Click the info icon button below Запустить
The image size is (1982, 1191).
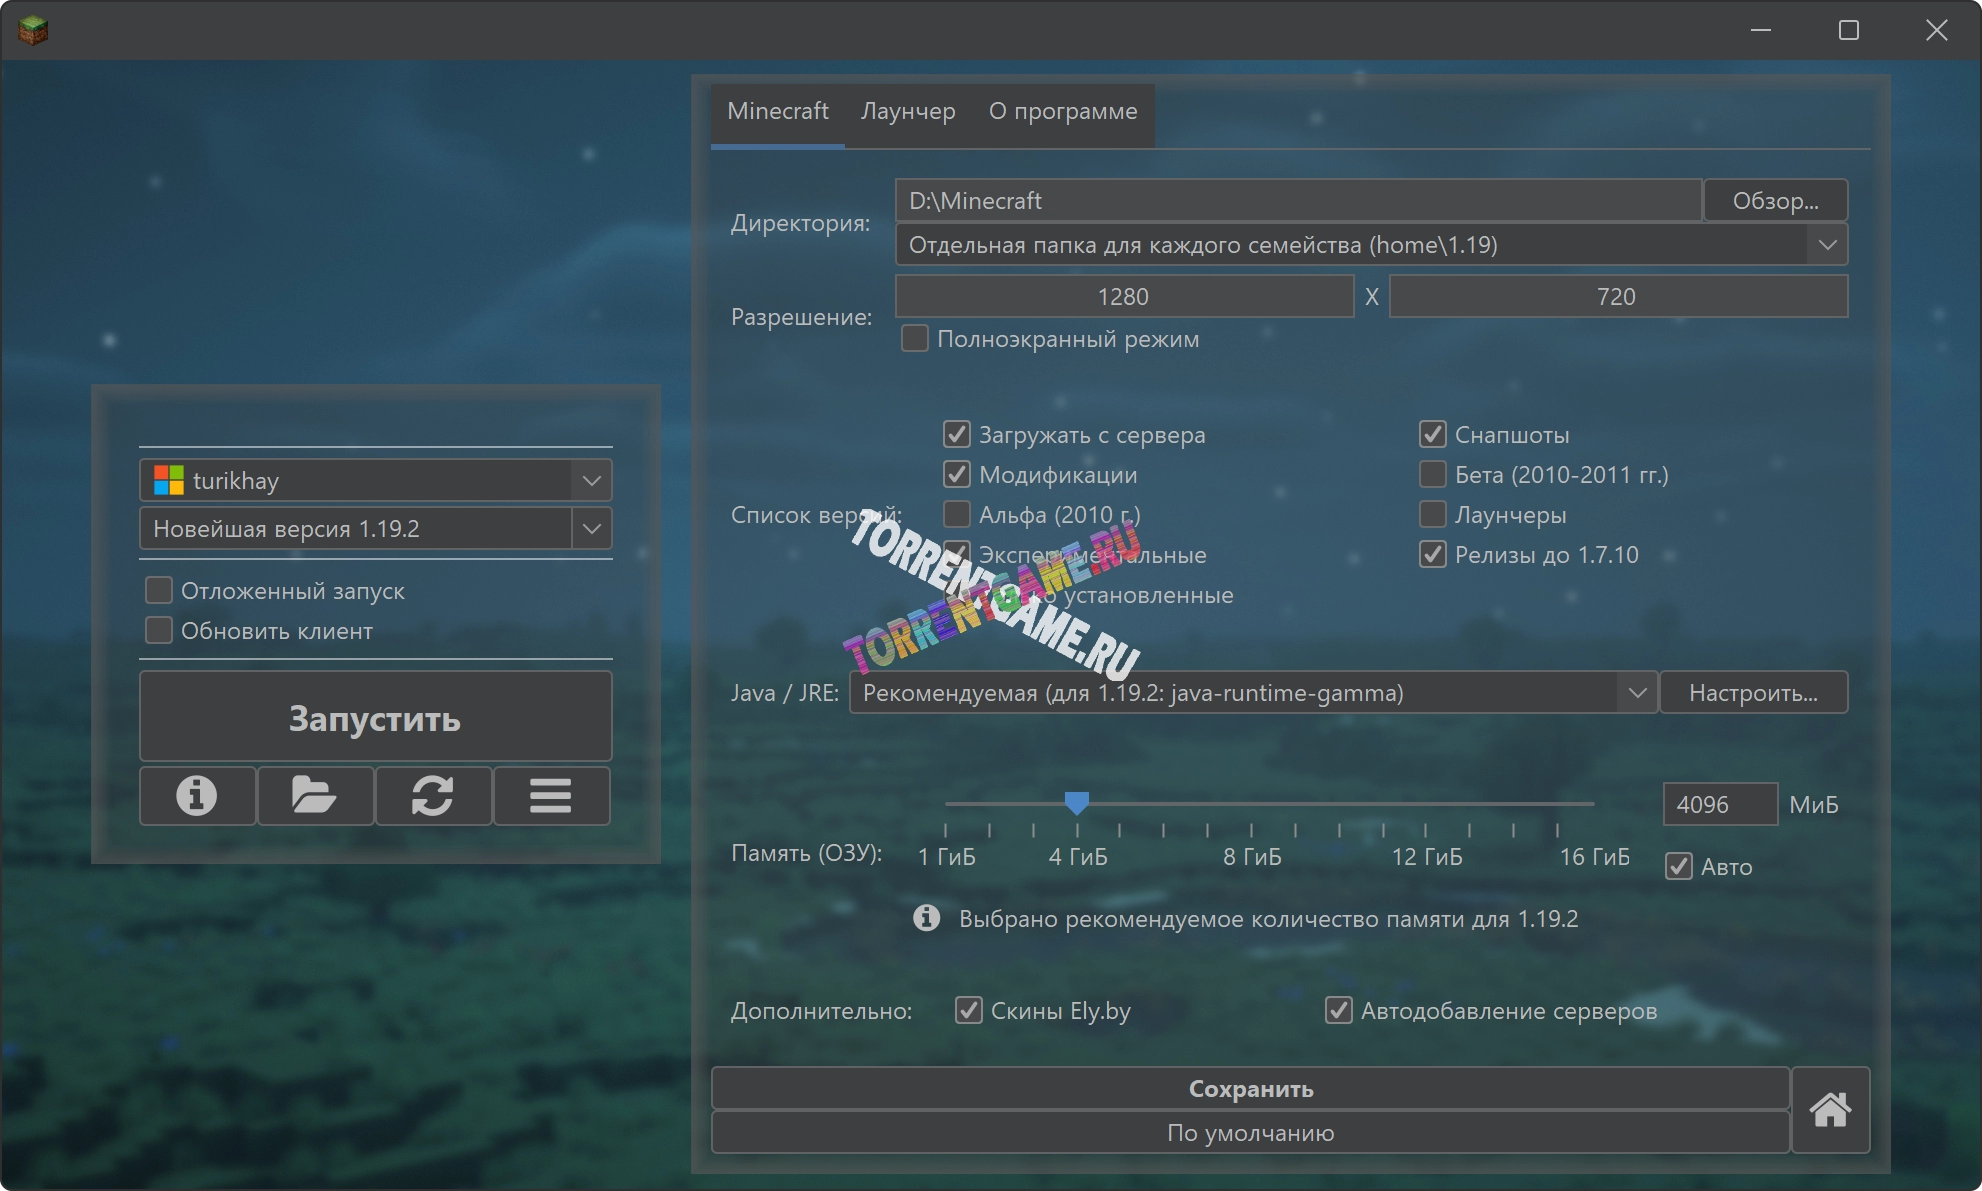pos(197,796)
